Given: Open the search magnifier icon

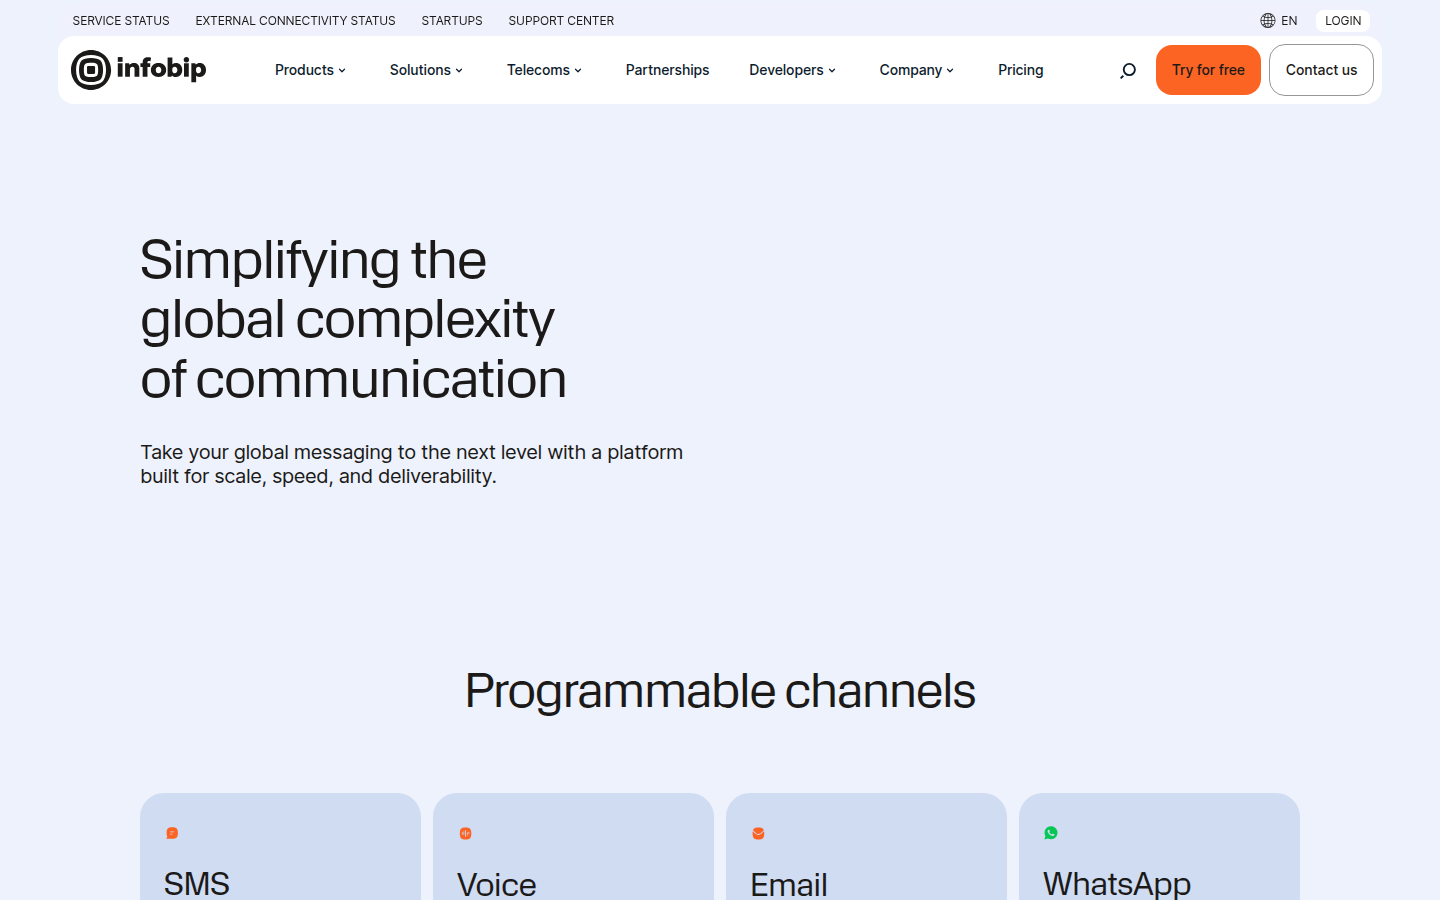Looking at the screenshot, I should (1128, 70).
